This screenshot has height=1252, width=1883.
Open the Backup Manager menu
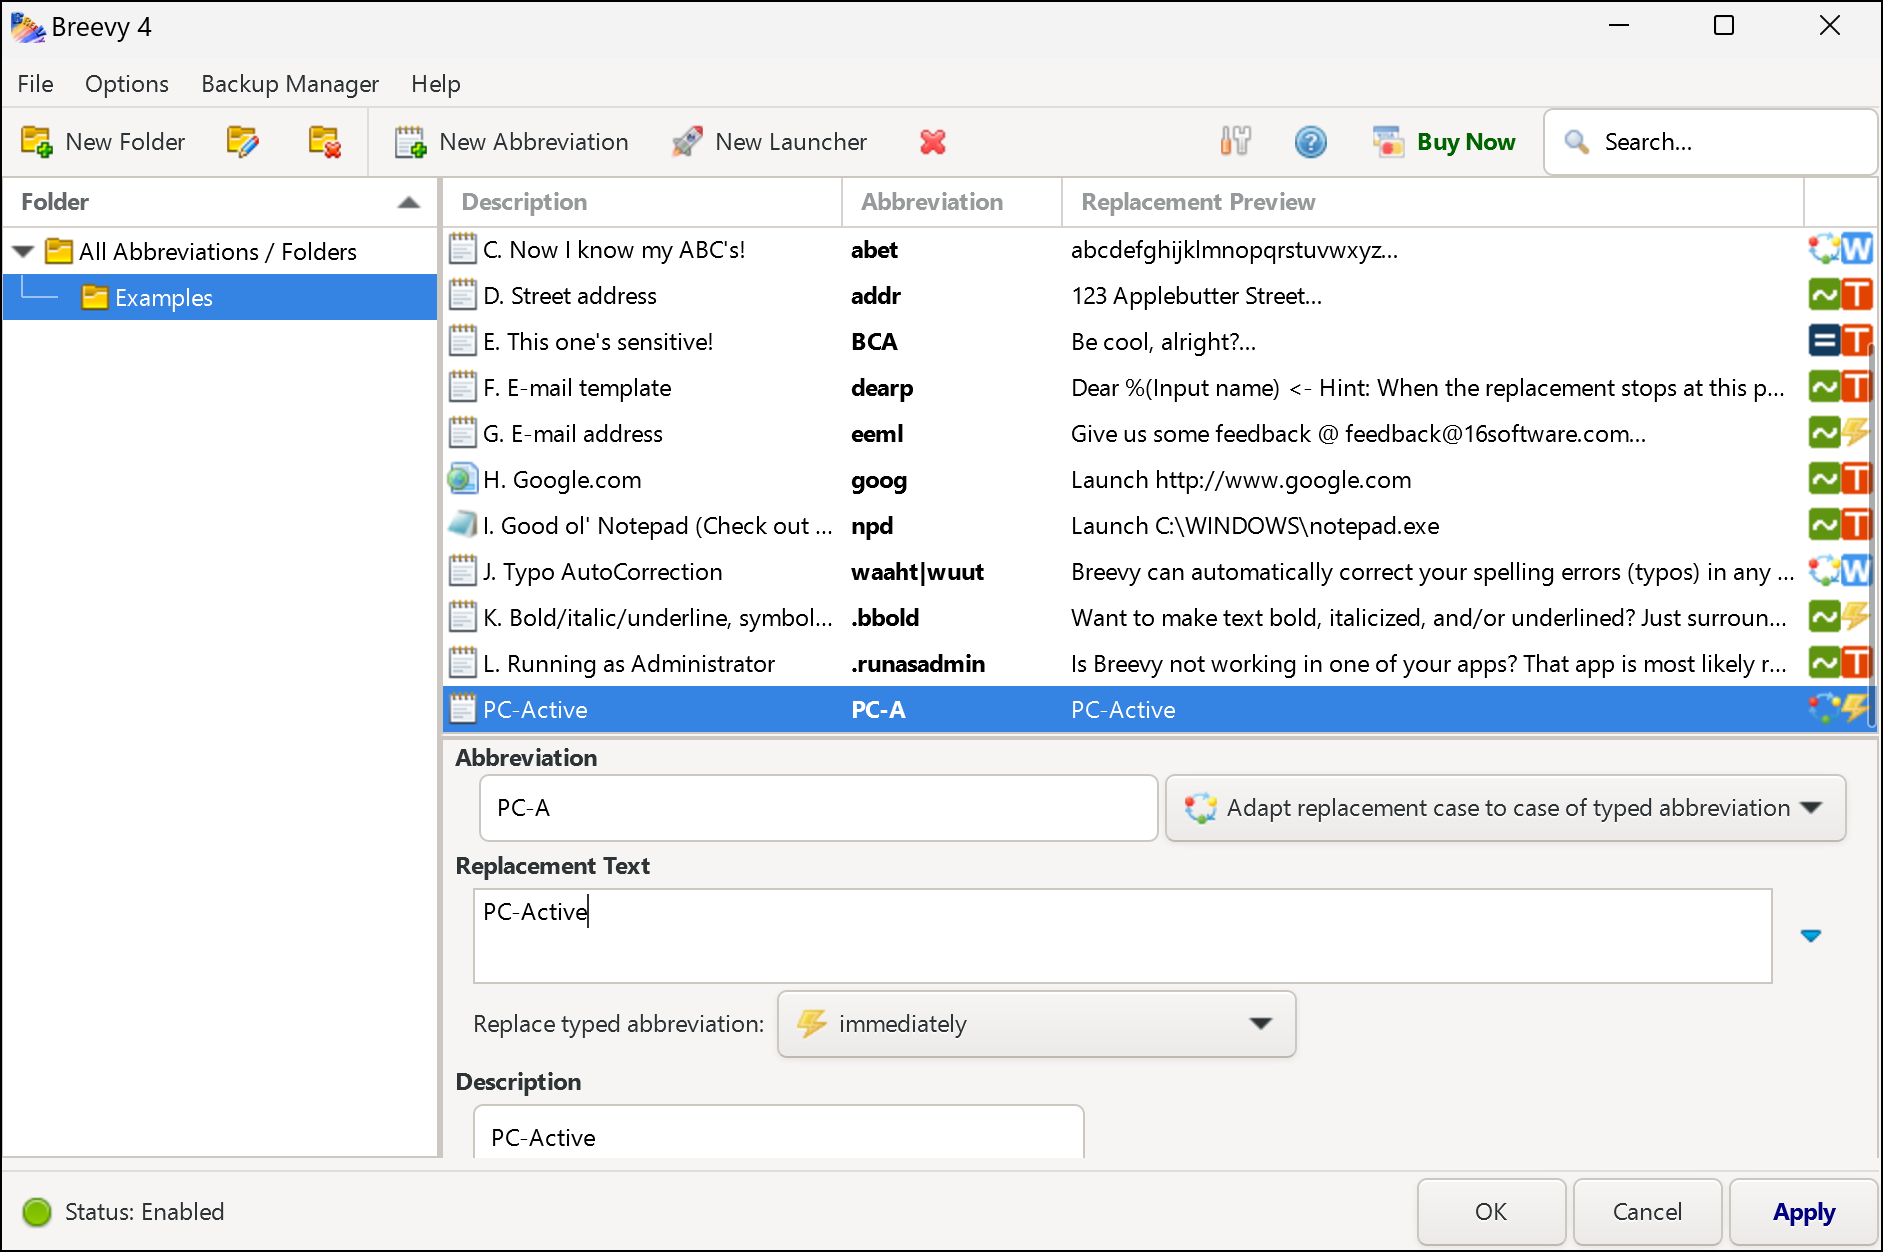click(290, 84)
